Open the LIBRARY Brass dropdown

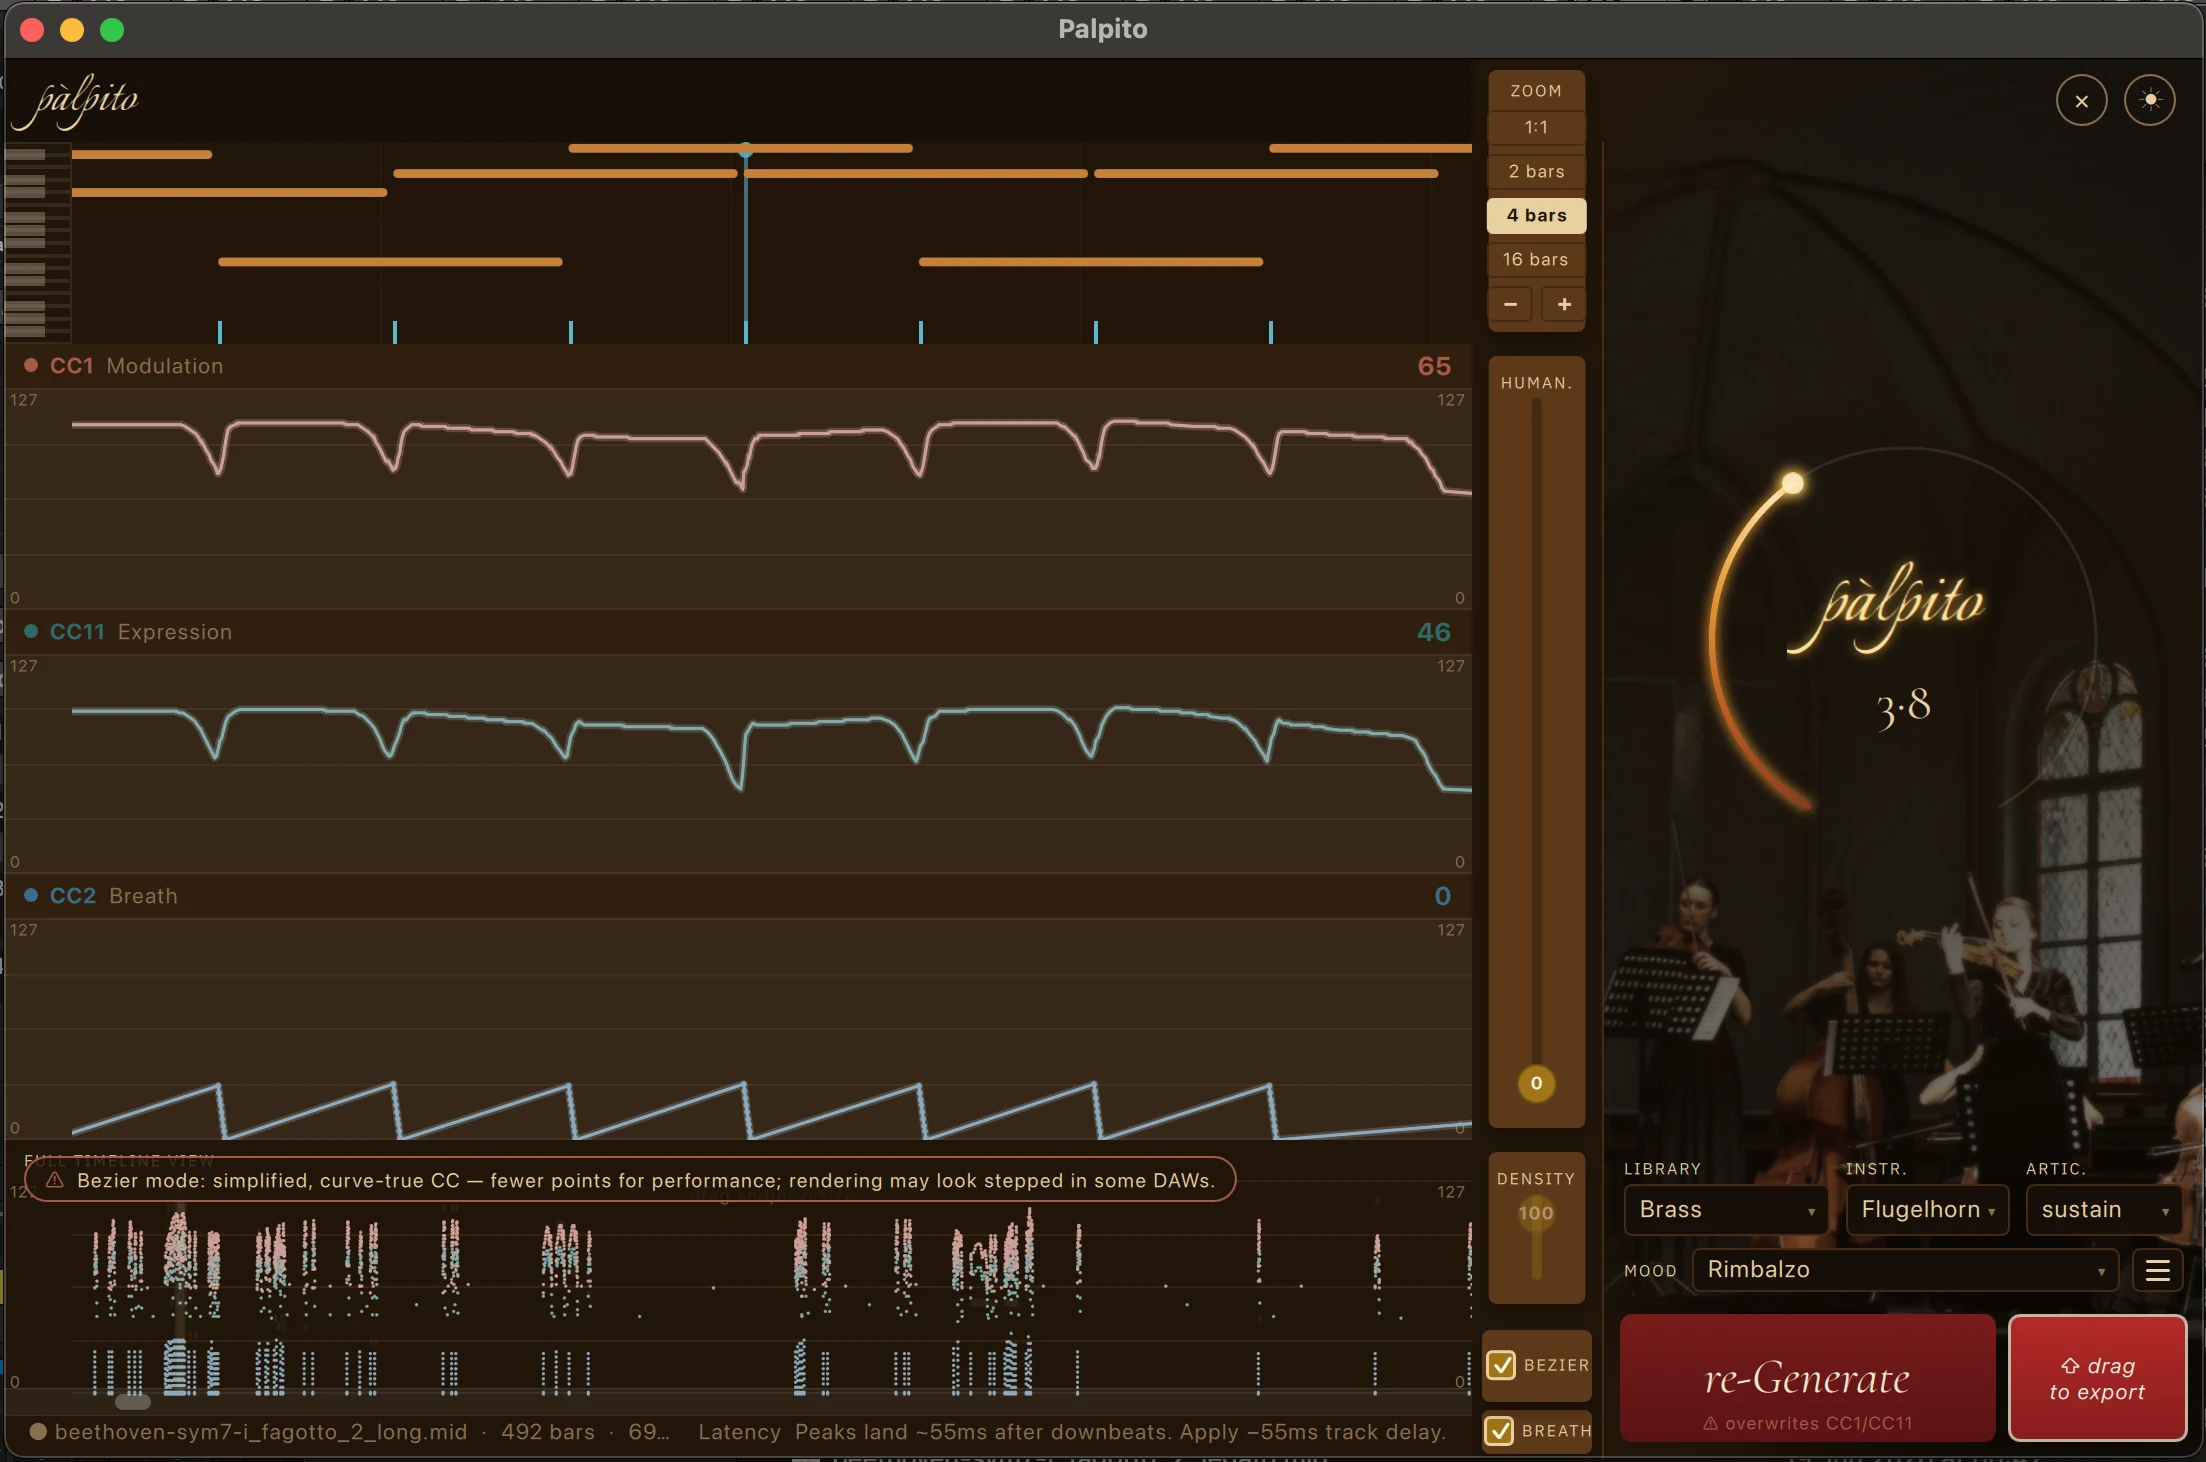tap(1726, 1210)
